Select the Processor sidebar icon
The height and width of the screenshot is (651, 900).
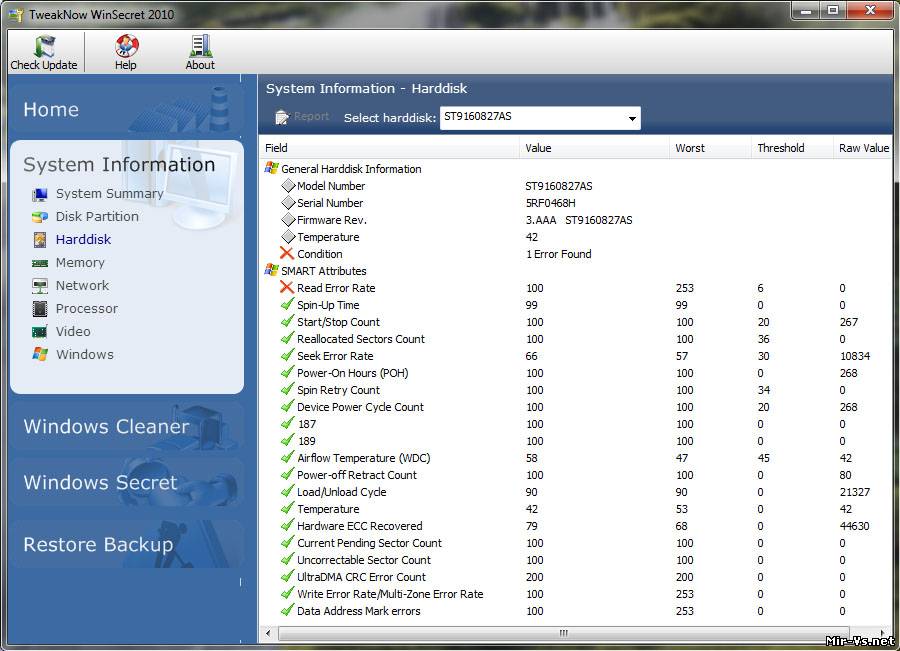pyautogui.click(x=40, y=309)
